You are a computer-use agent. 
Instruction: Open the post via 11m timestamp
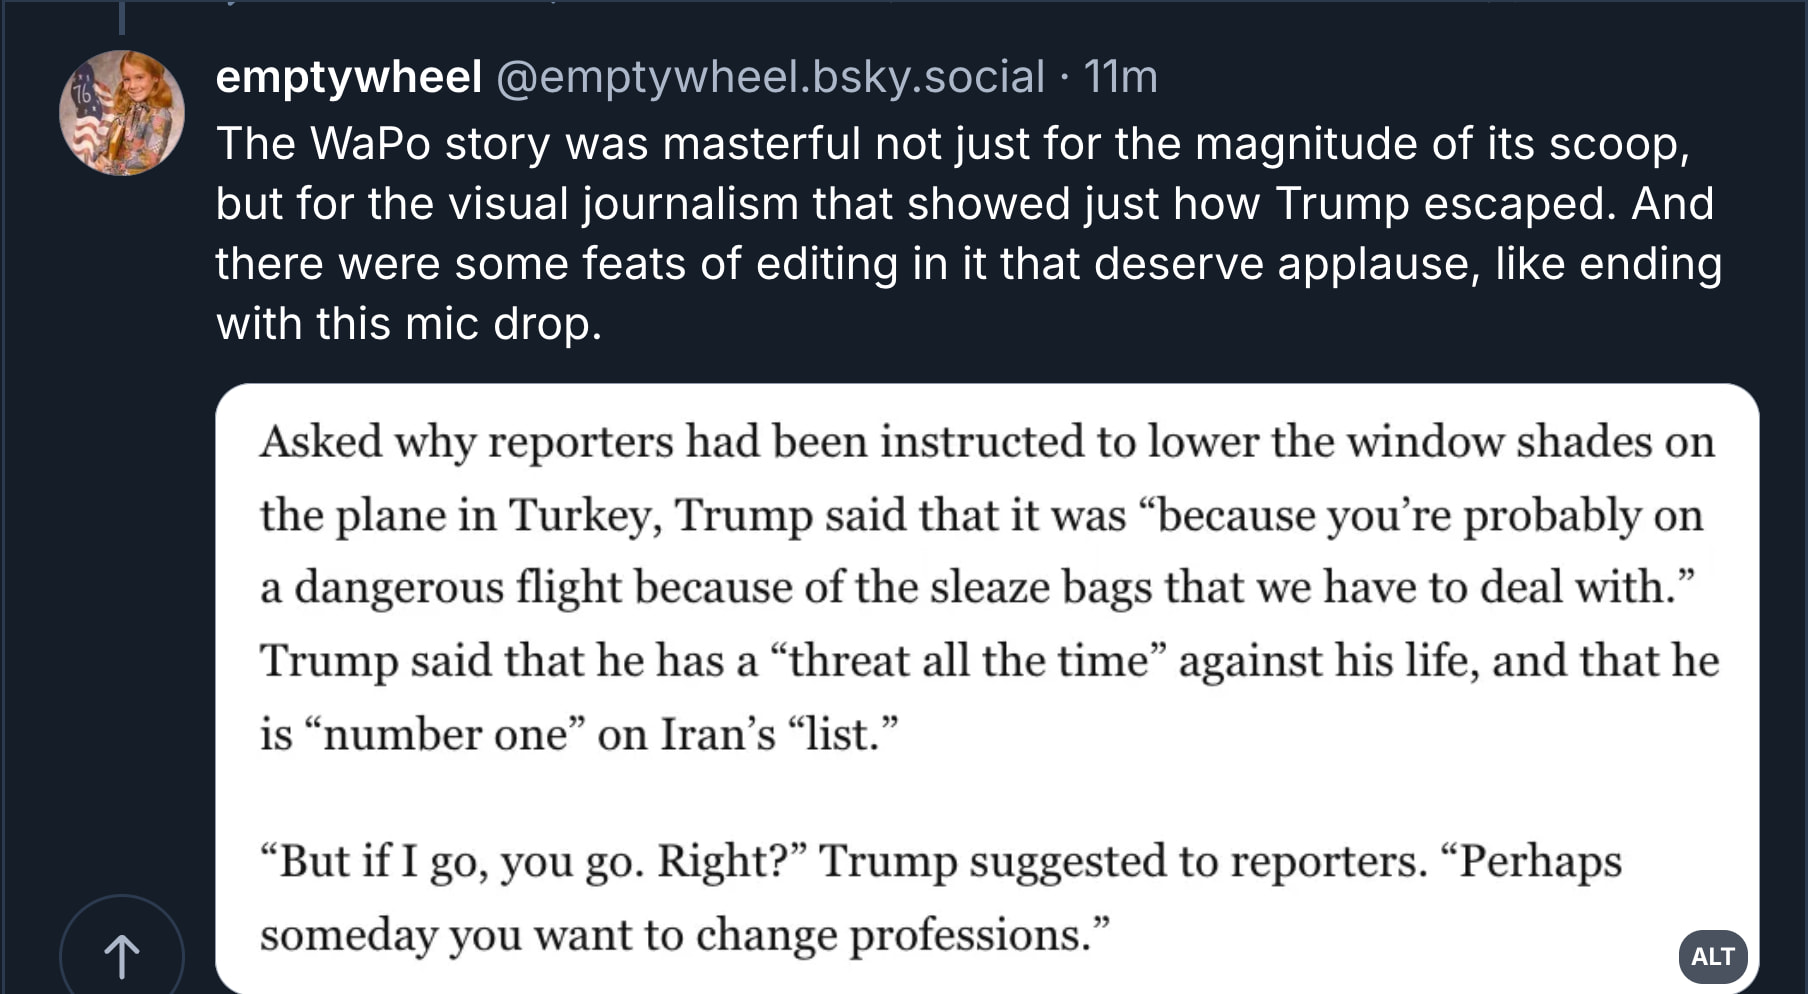tap(1120, 76)
